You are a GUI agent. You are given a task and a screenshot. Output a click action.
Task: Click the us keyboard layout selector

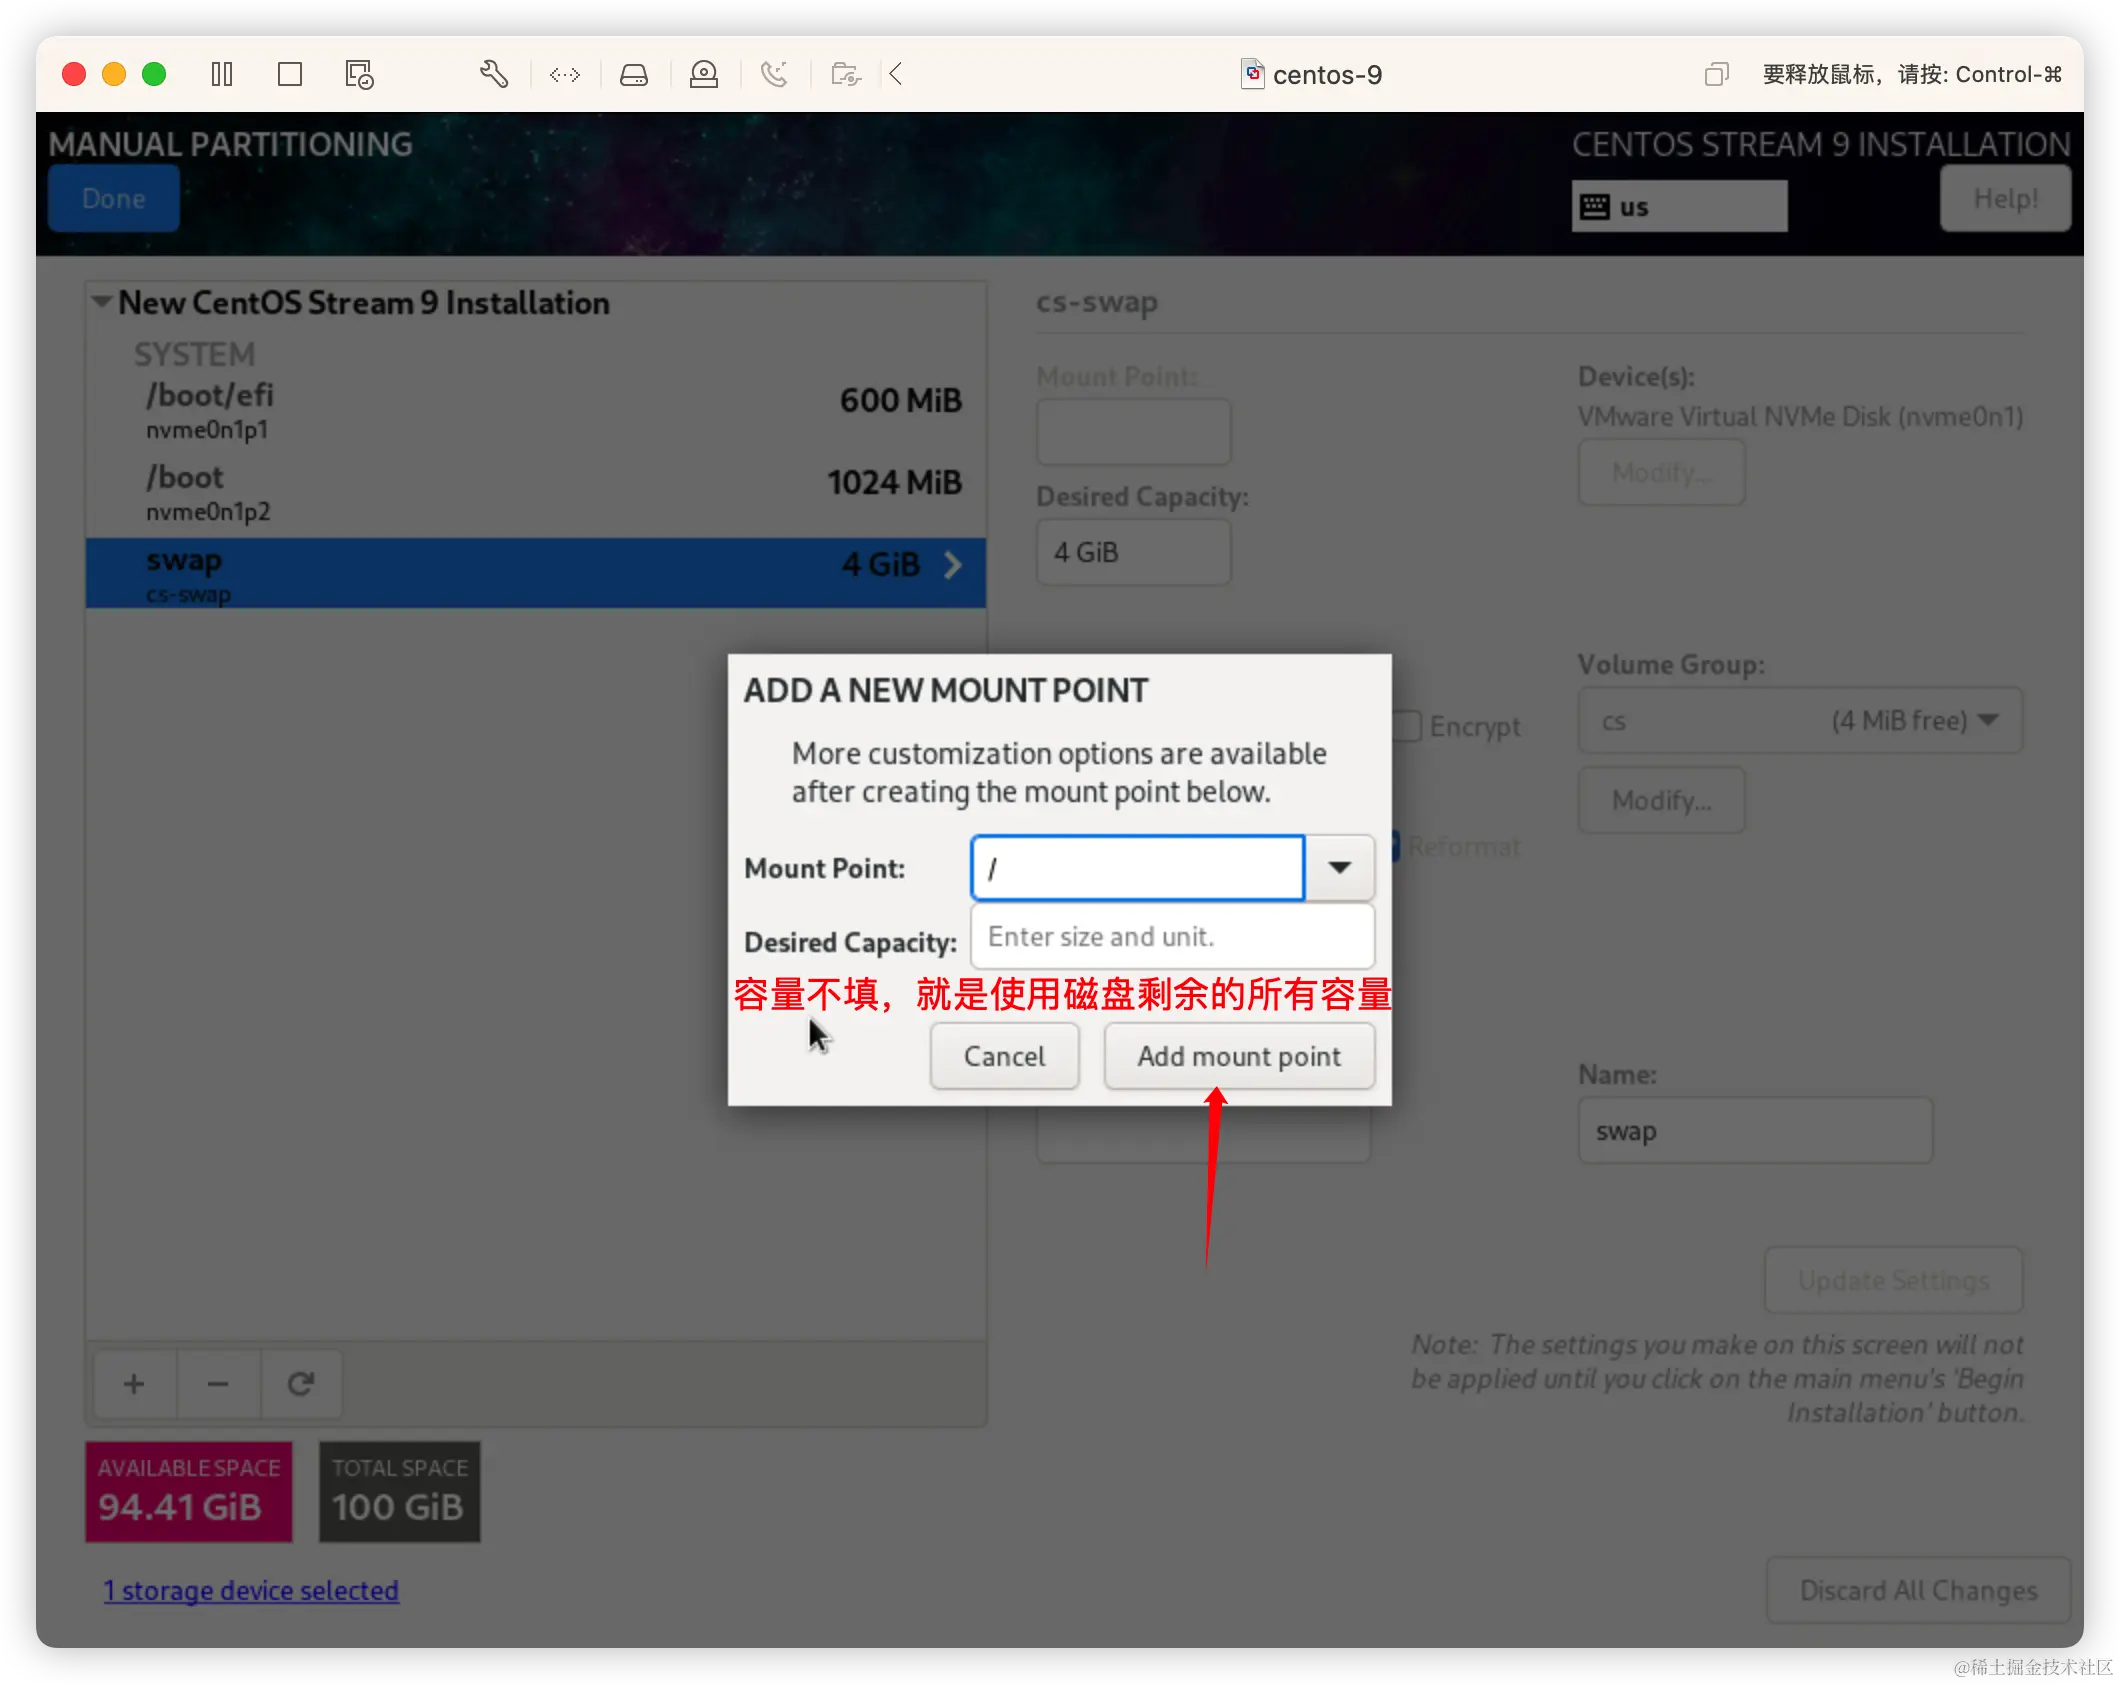(1679, 205)
